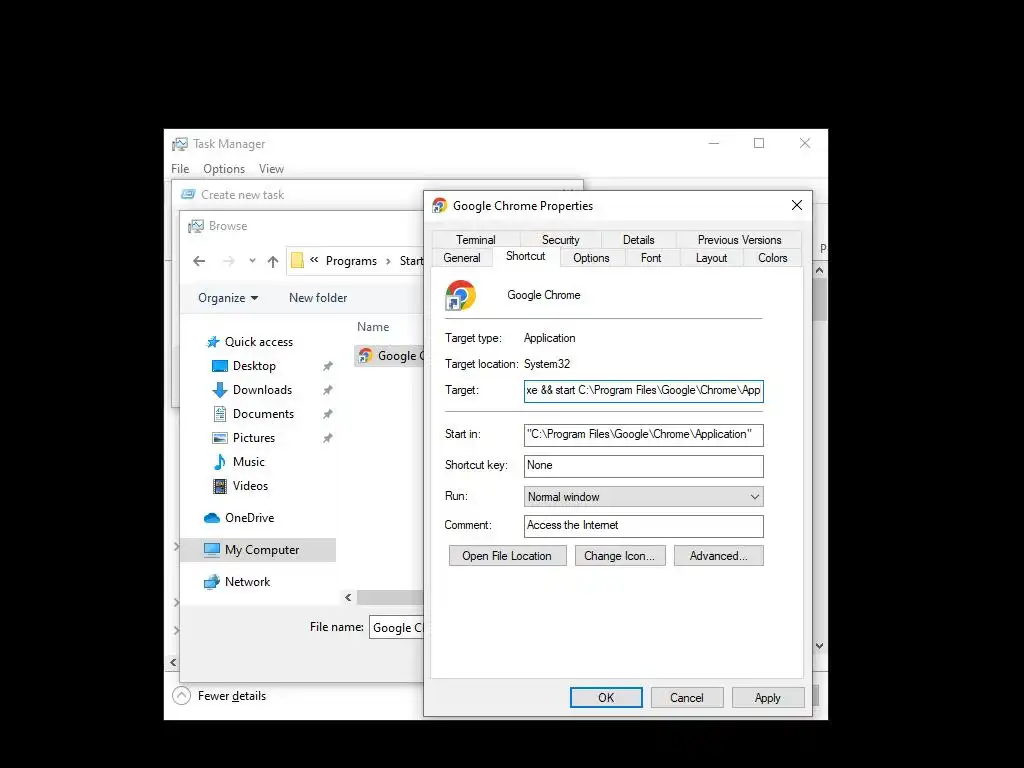Click the Browse dialog title icon

click(x=196, y=226)
